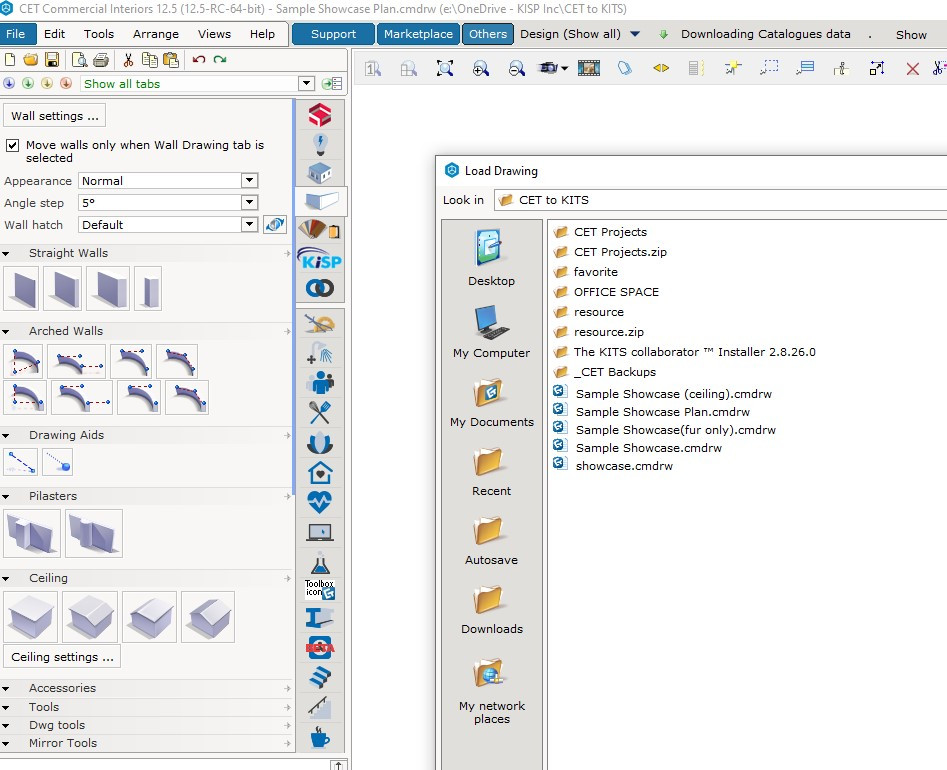947x770 pixels.
Task: Open the File menu
Action: point(17,34)
